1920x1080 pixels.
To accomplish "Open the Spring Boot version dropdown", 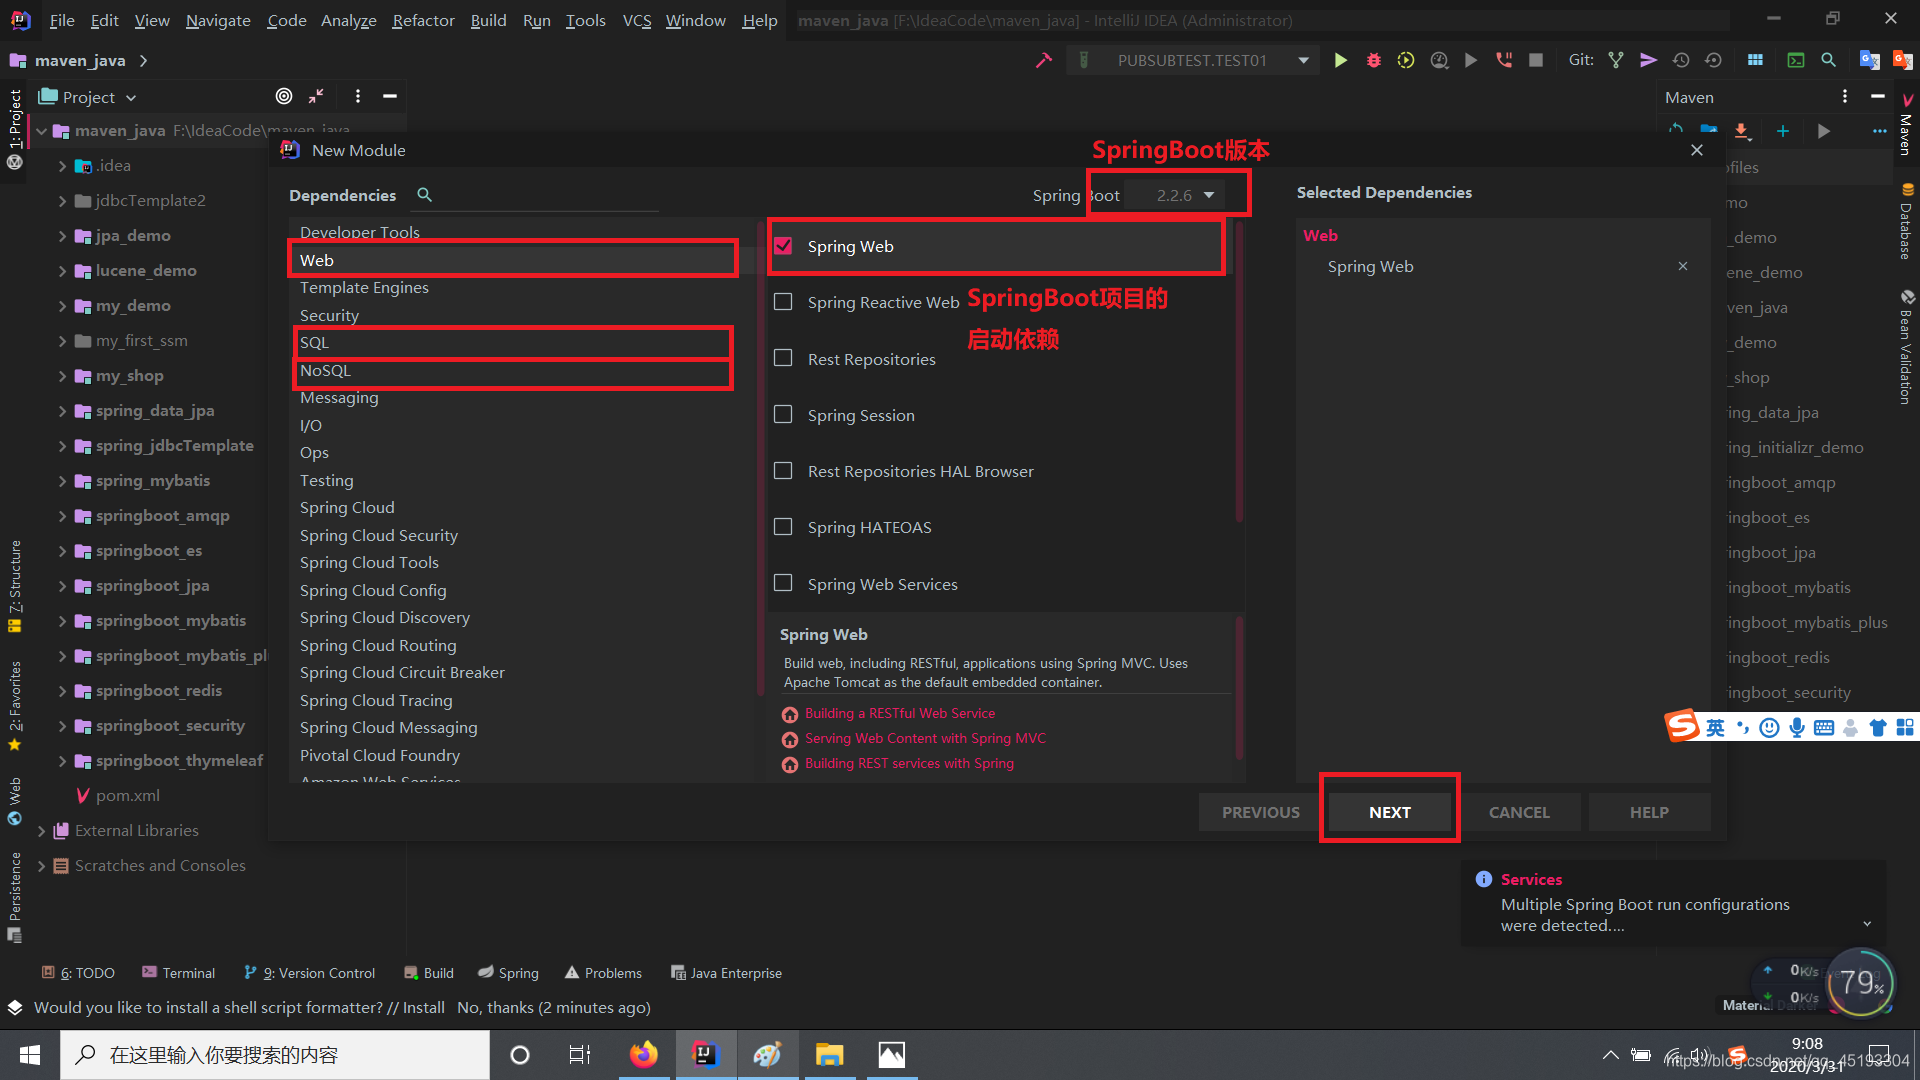I will pos(1185,195).
